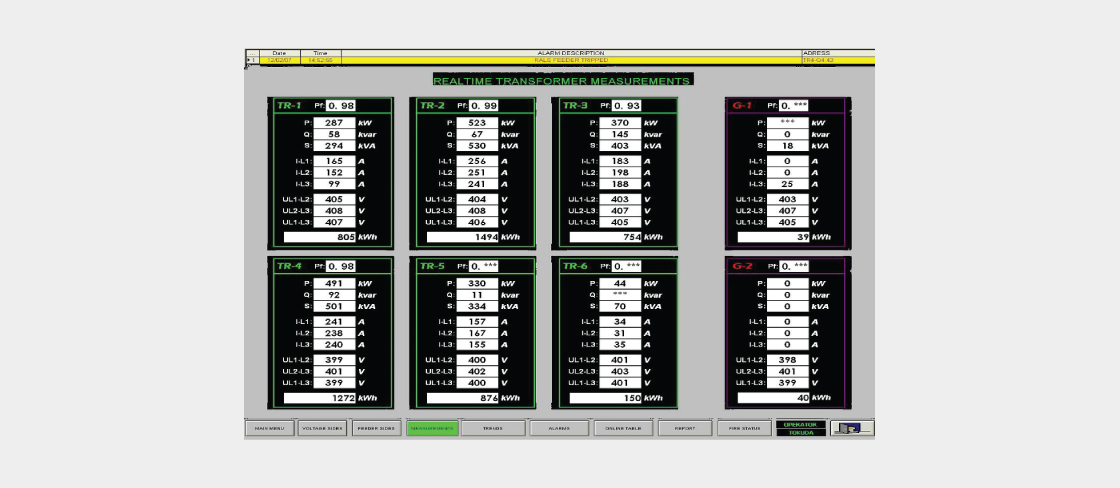The height and width of the screenshot is (488, 1120).
Task: Open the Report page
Action: click(685, 429)
